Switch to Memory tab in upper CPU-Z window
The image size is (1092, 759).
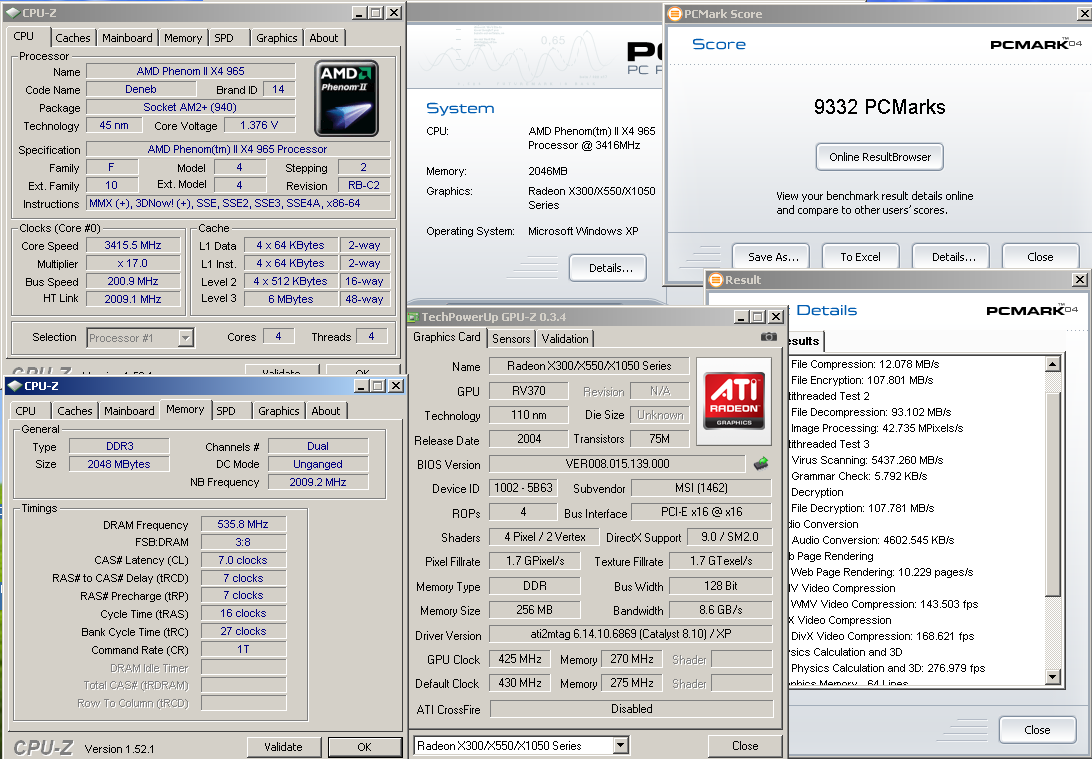point(183,38)
